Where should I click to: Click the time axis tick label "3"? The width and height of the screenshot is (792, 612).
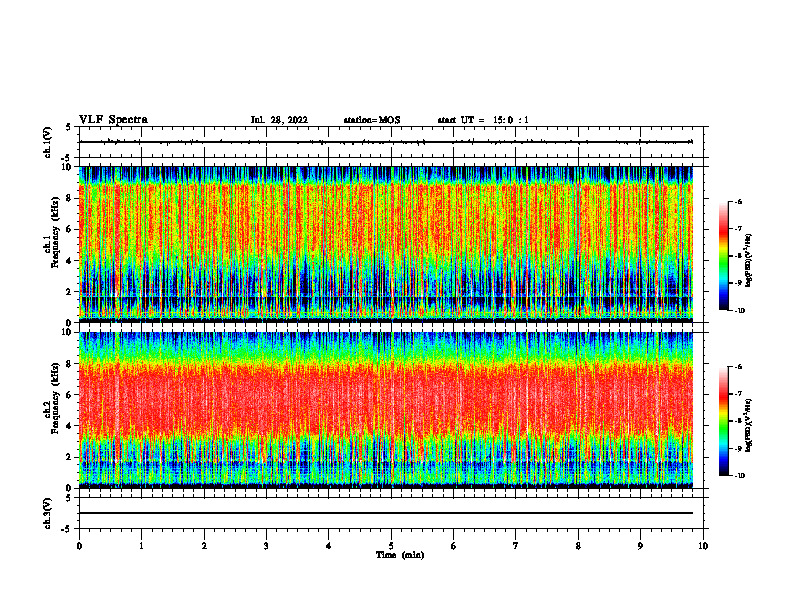(266, 546)
